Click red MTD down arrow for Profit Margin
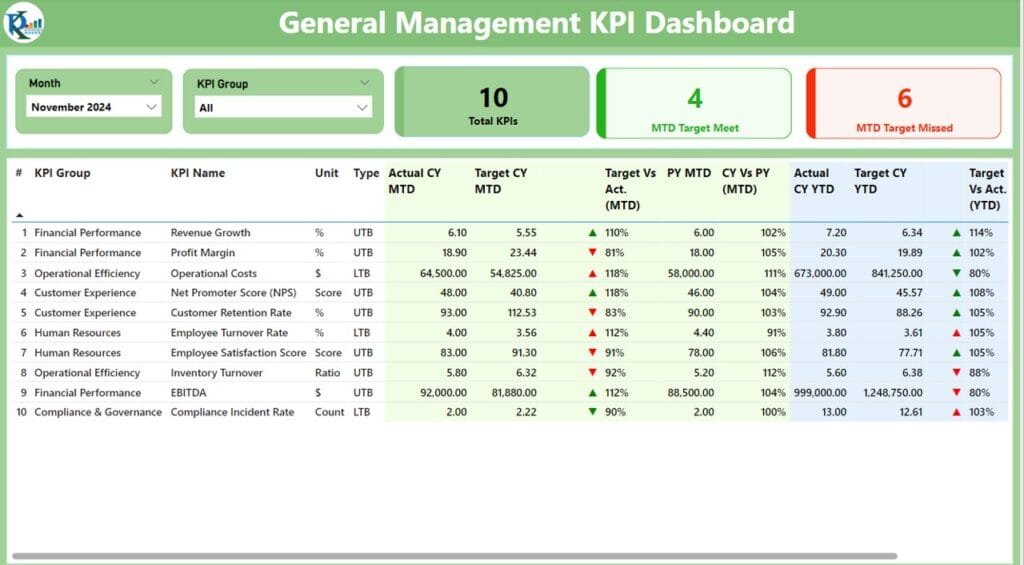 point(592,252)
